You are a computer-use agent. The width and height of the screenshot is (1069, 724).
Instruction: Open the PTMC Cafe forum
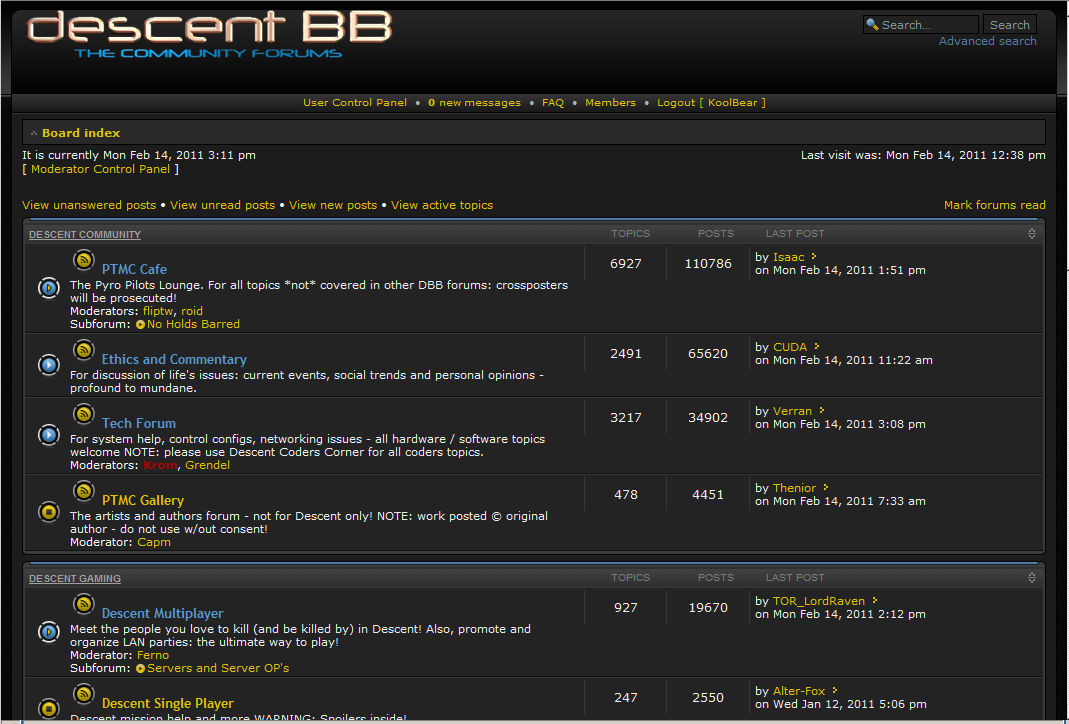tap(134, 269)
